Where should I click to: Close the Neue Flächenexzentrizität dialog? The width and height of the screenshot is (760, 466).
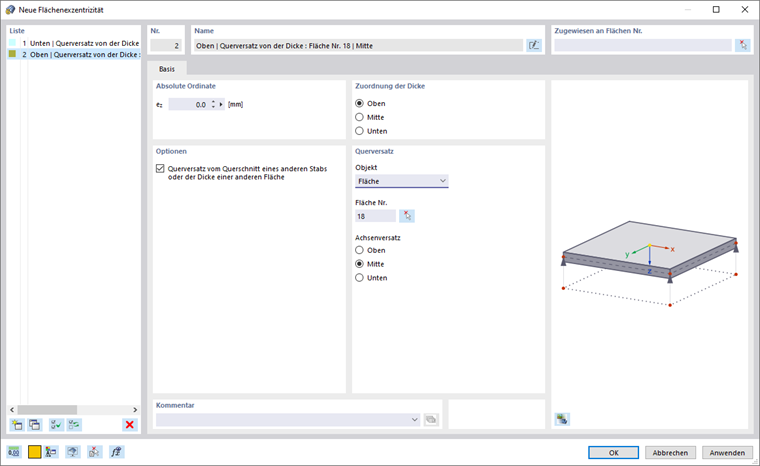pyautogui.click(x=744, y=10)
